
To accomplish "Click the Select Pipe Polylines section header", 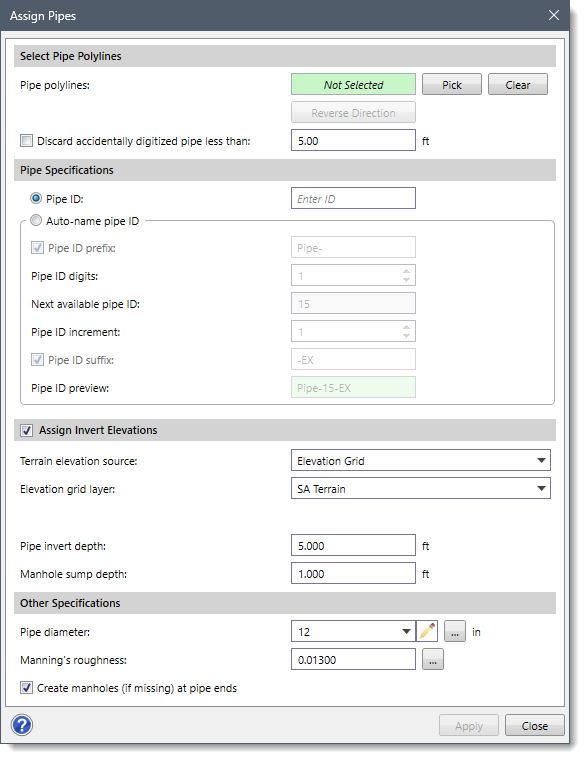I will coord(285,56).
